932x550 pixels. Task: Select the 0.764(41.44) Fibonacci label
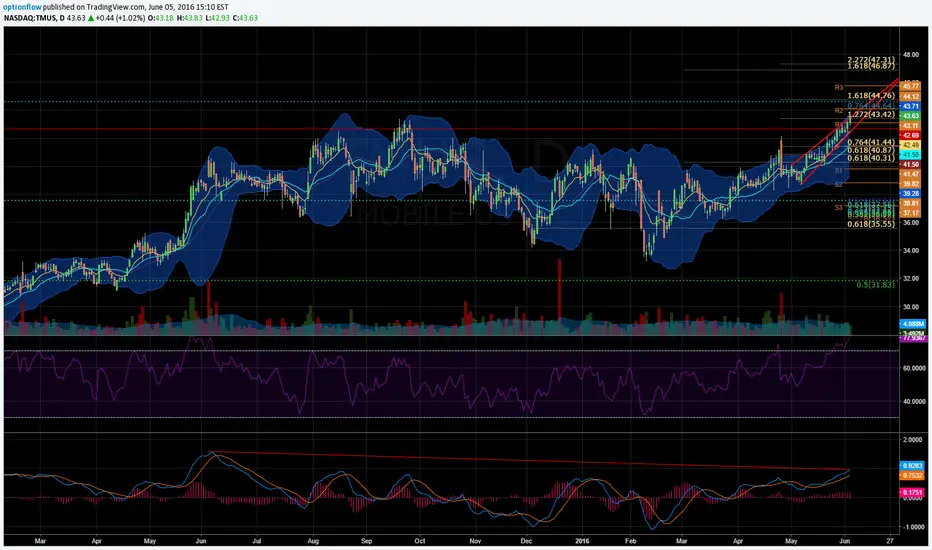[x=871, y=143]
